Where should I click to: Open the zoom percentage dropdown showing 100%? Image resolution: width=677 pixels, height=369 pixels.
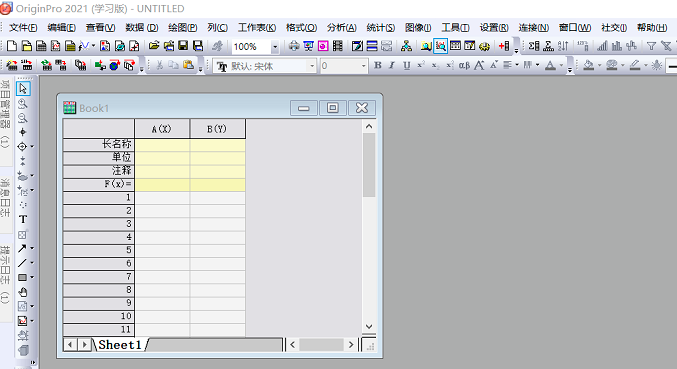click(x=275, y=47)
